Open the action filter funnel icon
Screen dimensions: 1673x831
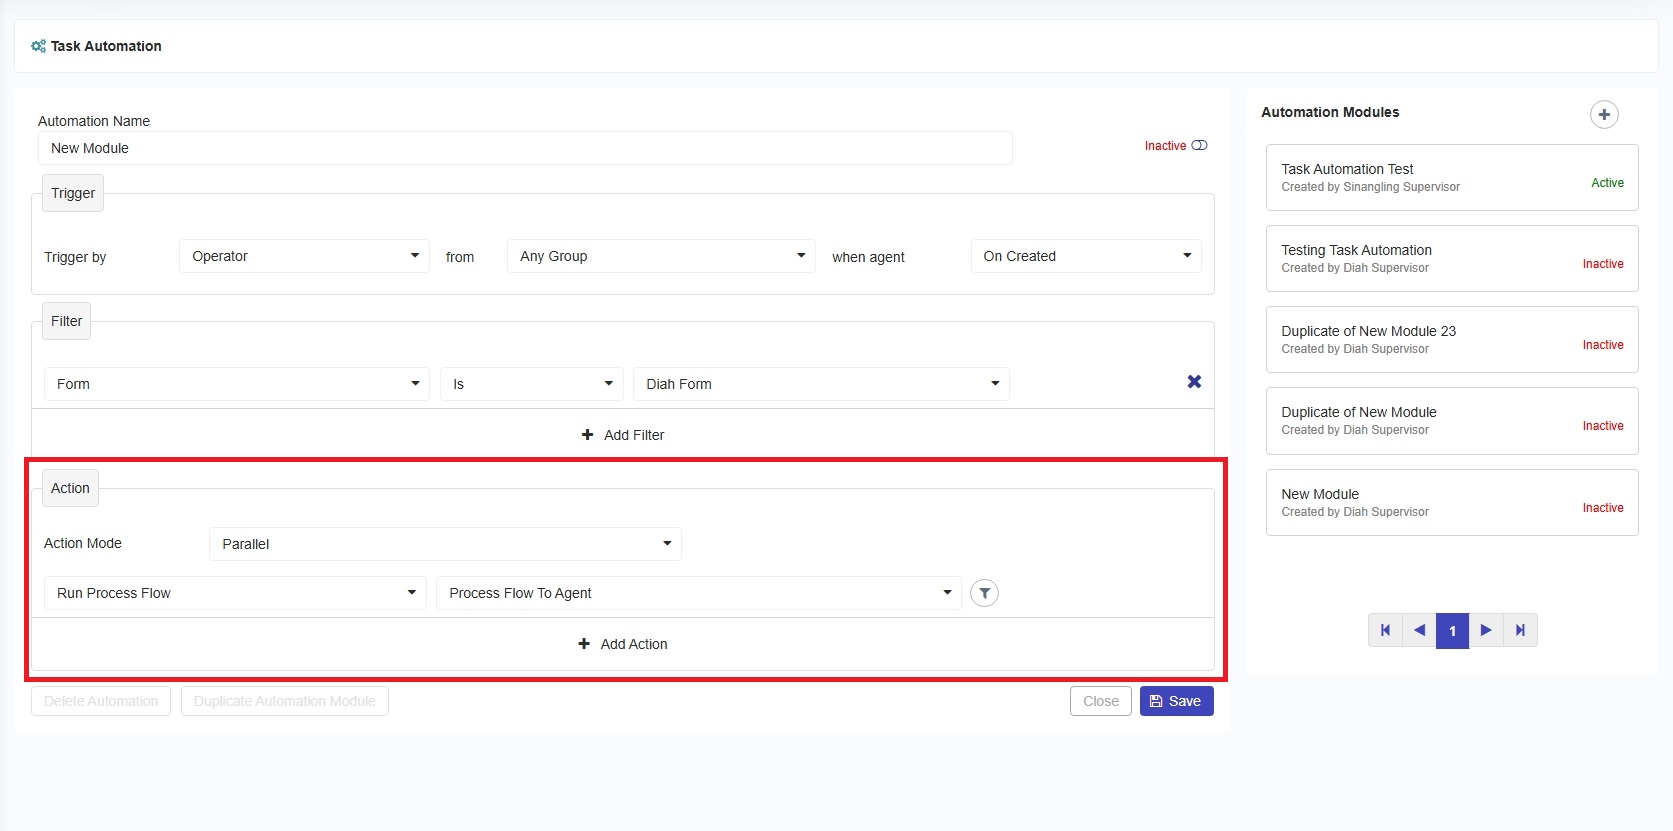(x=984, y=593)
